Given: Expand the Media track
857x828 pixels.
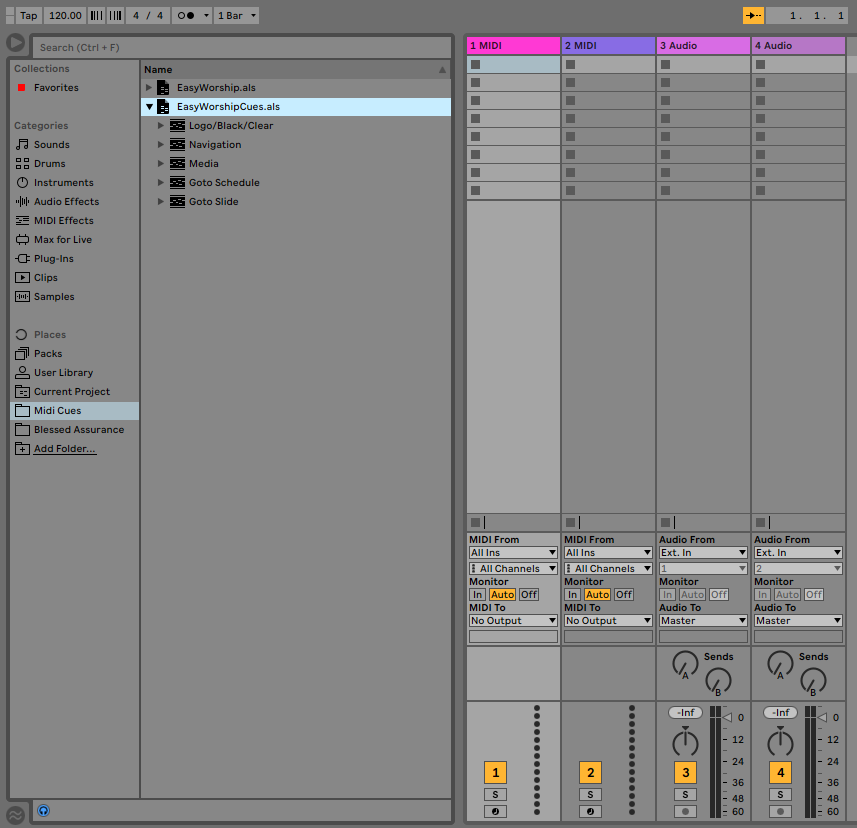Looking at the screenshot, I should 161,163.
